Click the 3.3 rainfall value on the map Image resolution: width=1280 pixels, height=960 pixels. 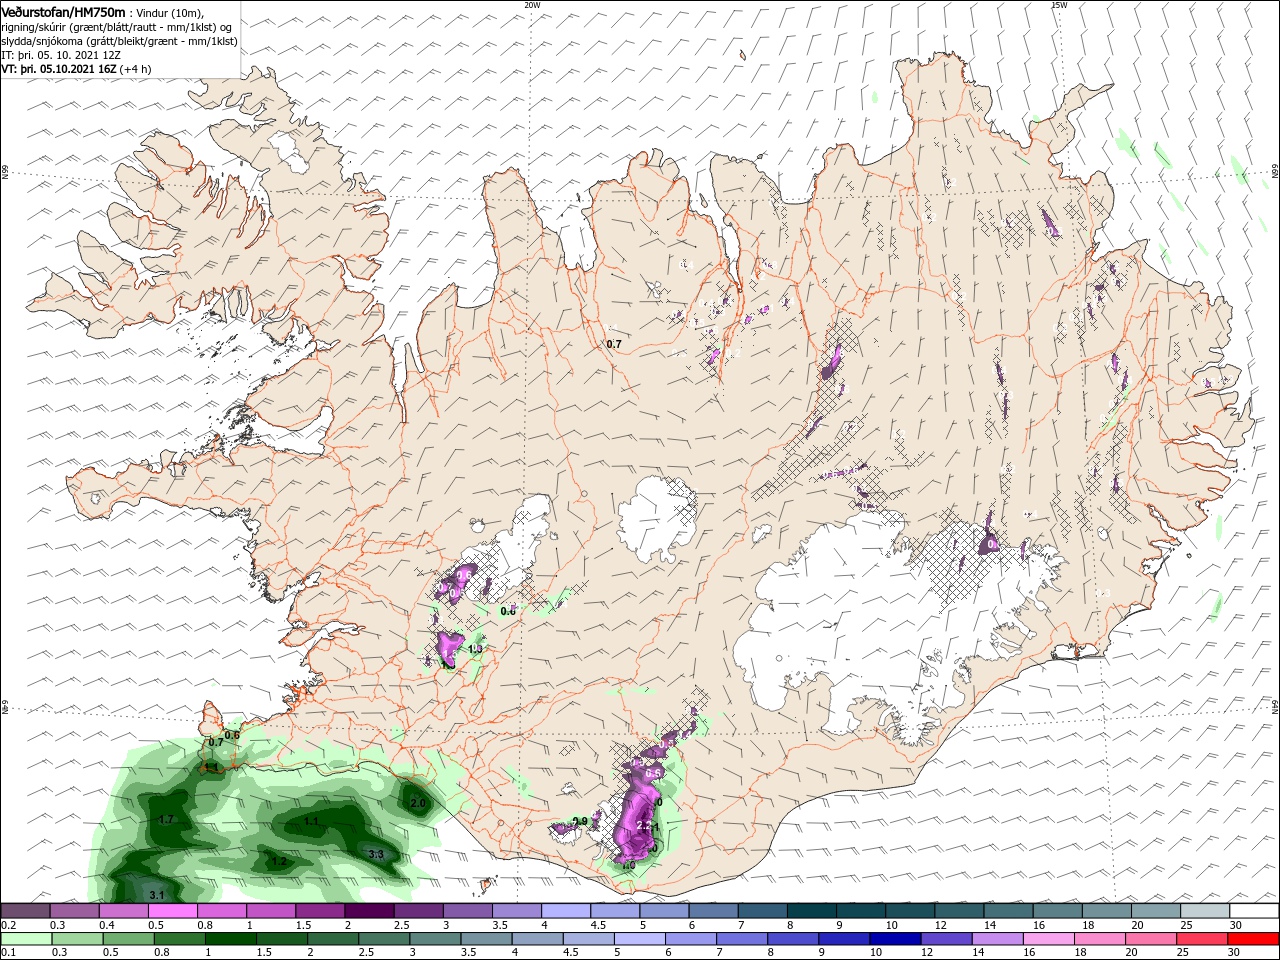point(376,854)
